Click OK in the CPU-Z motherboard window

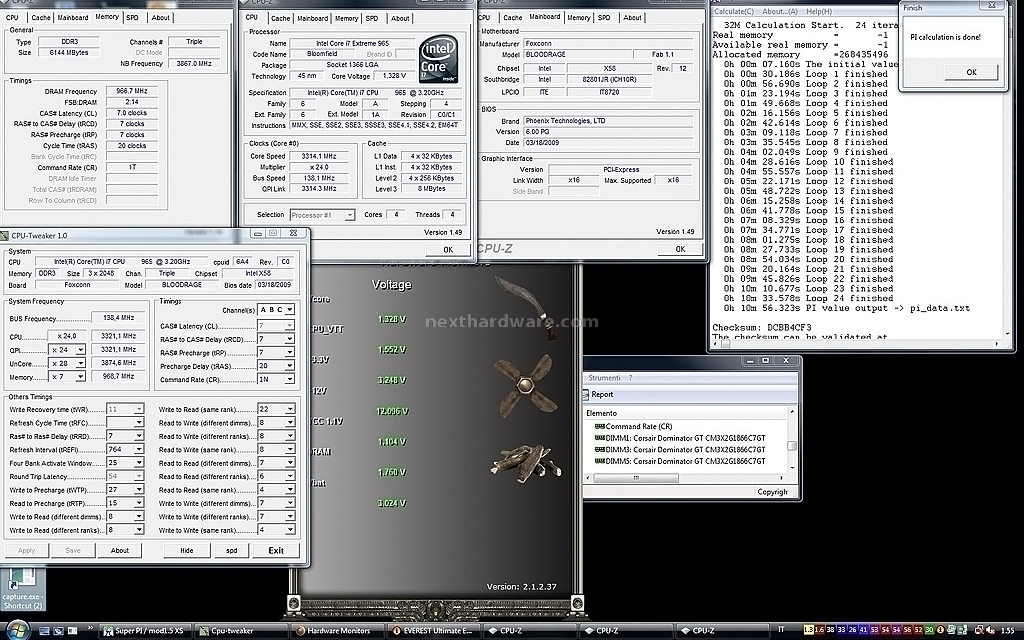[x=680, y=249]
